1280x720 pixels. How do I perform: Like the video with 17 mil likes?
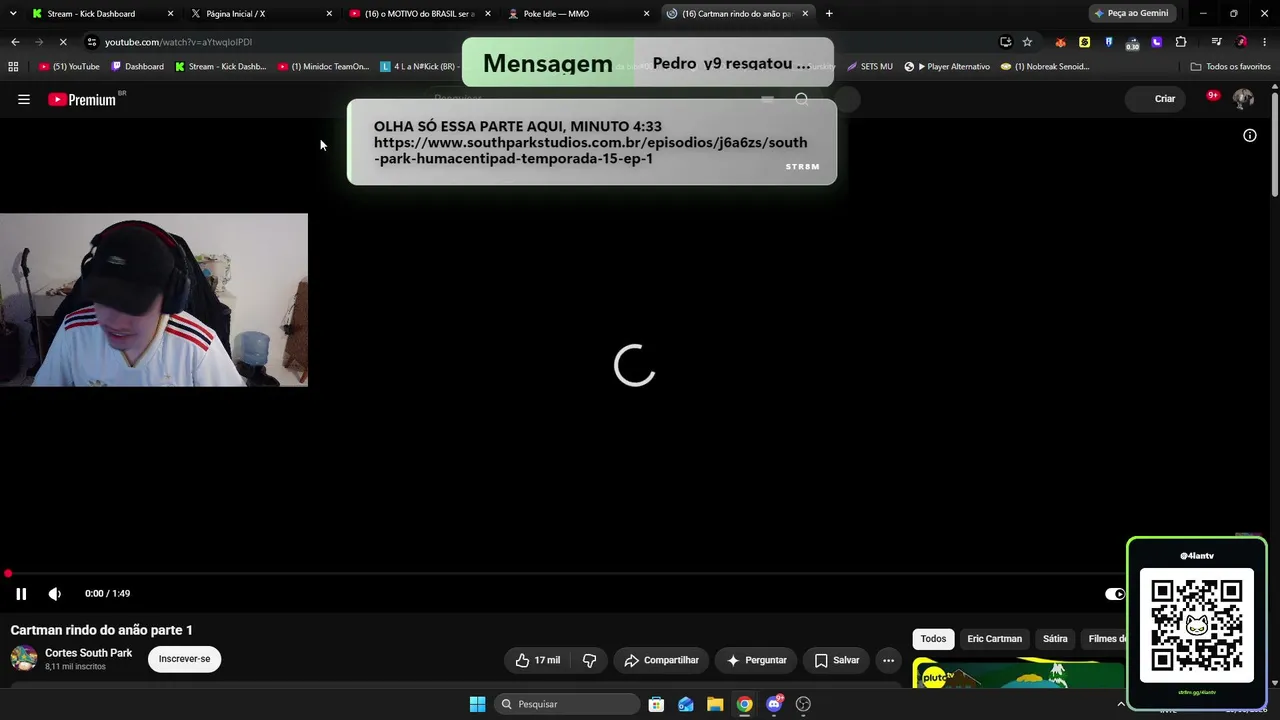537,660
